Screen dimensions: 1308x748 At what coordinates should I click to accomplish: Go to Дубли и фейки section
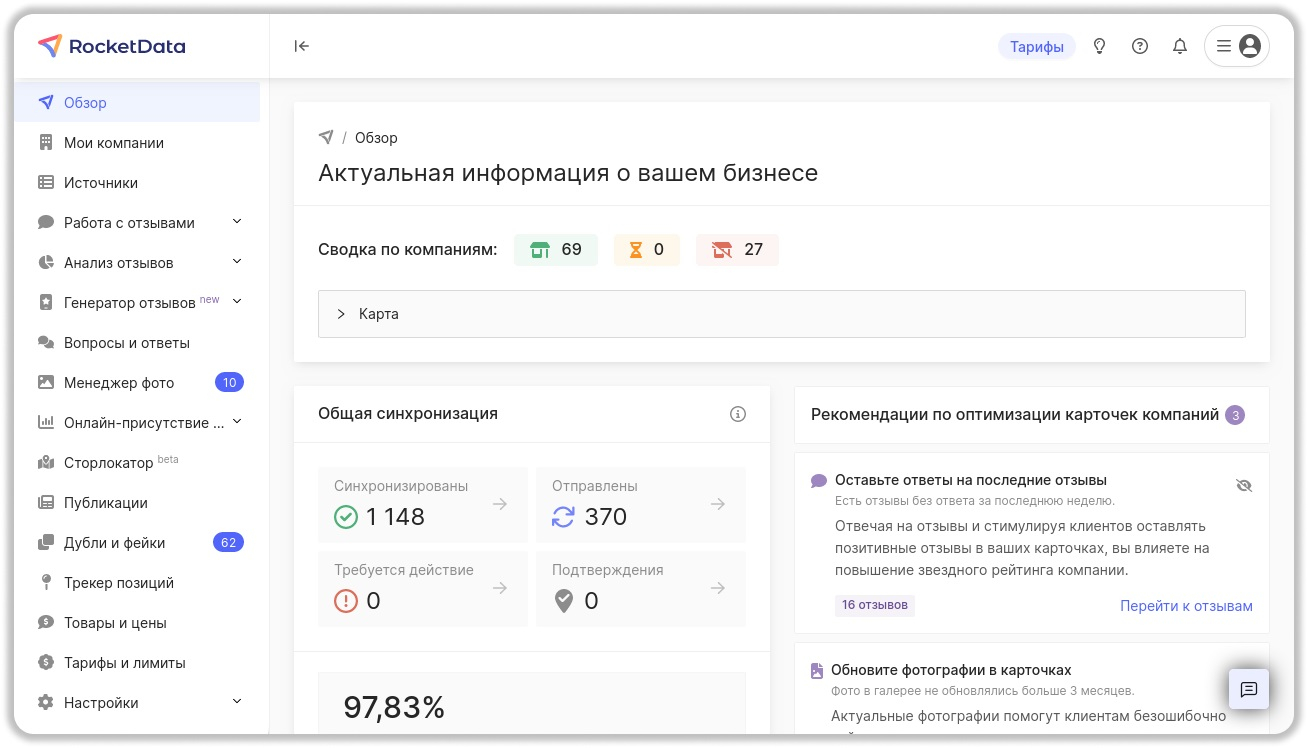pos(114,543)
